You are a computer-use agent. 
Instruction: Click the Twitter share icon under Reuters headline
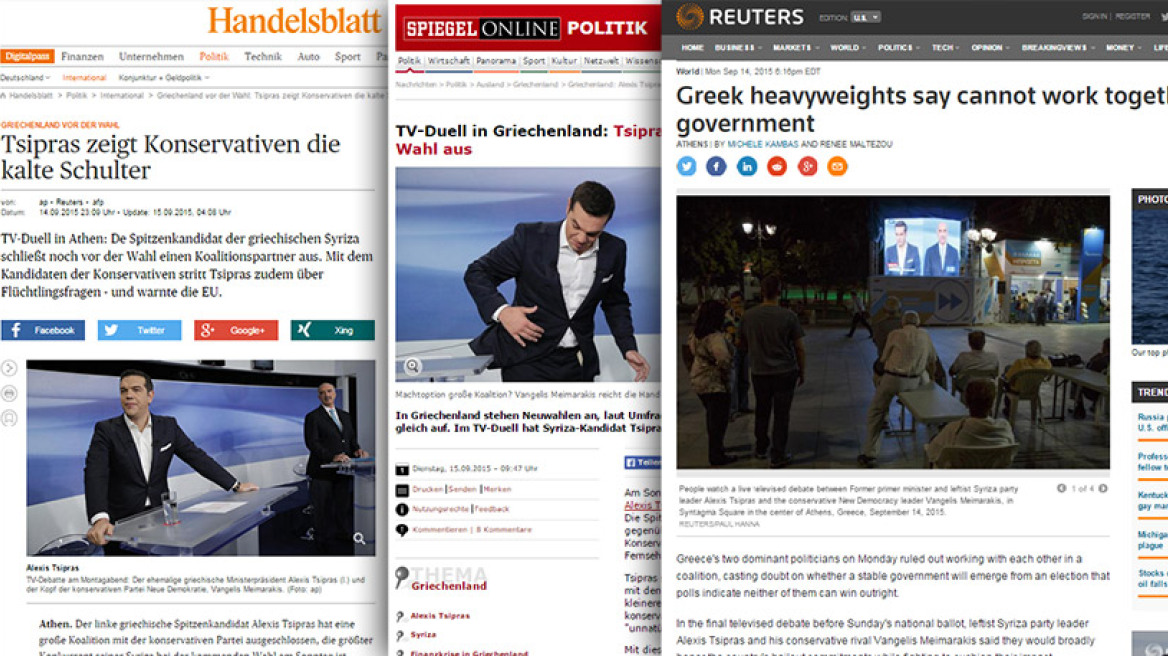(x=686, y=166)
